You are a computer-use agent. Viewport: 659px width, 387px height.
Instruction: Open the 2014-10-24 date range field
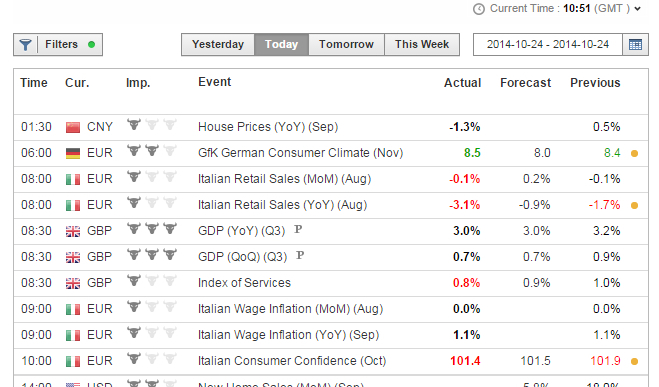pyautogui.click(x=548, y=45)
